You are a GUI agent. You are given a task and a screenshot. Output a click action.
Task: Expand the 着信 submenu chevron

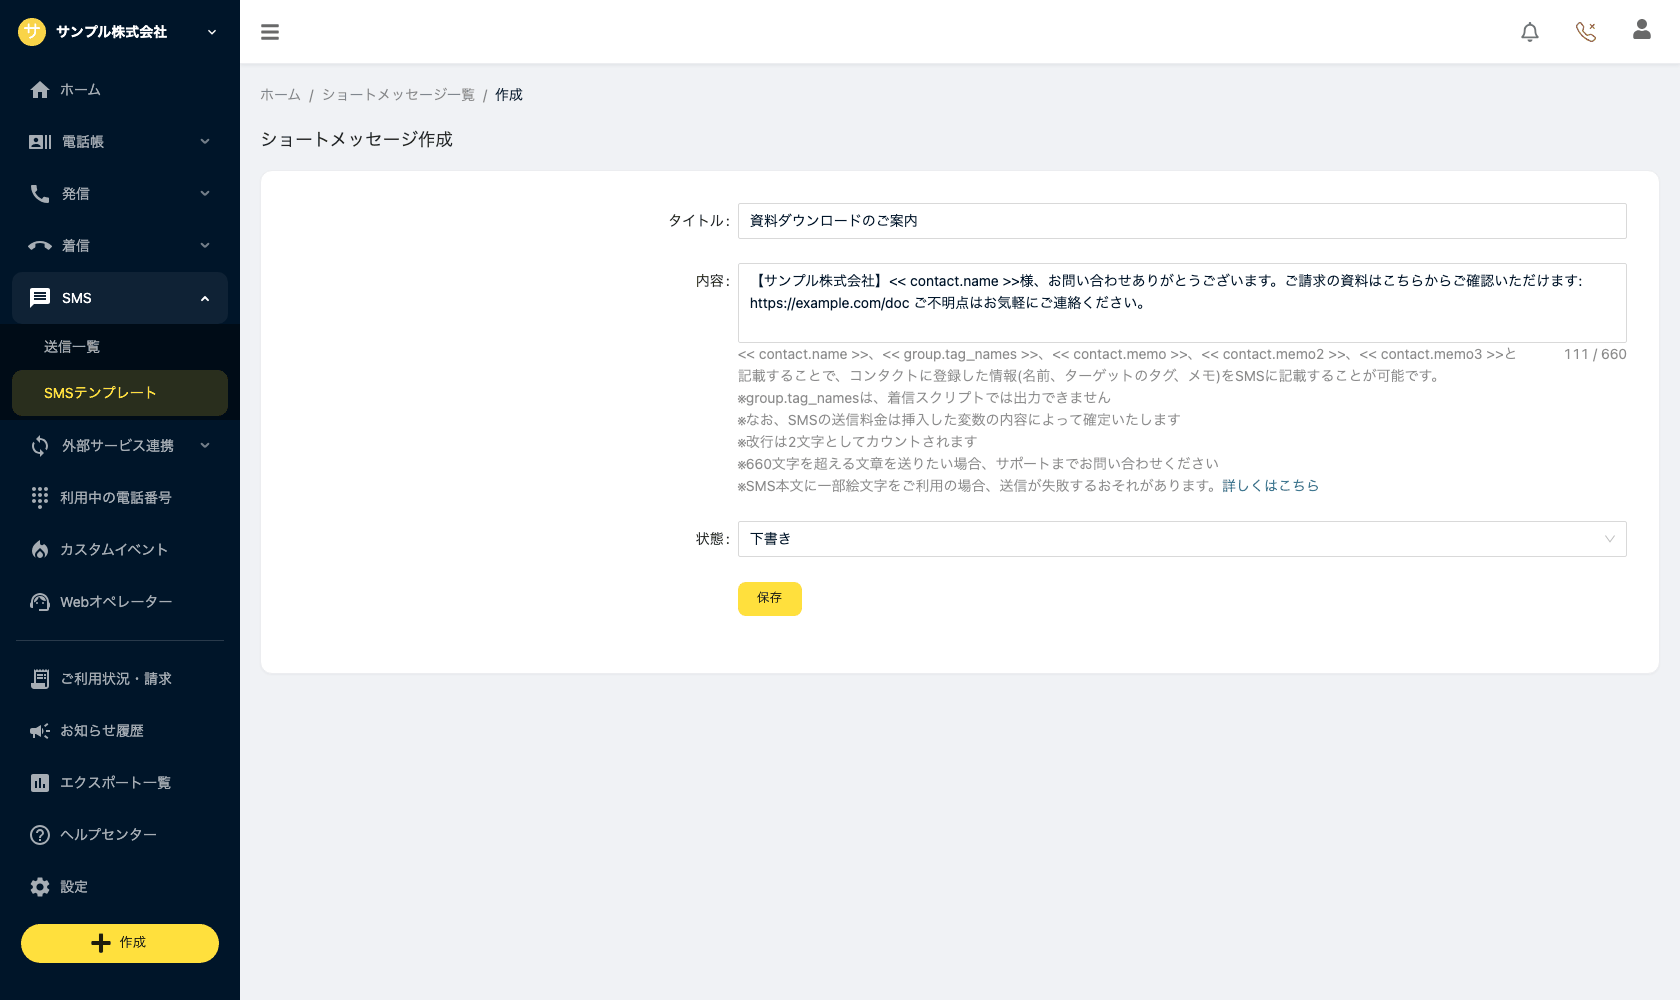[x=205, y=246]
